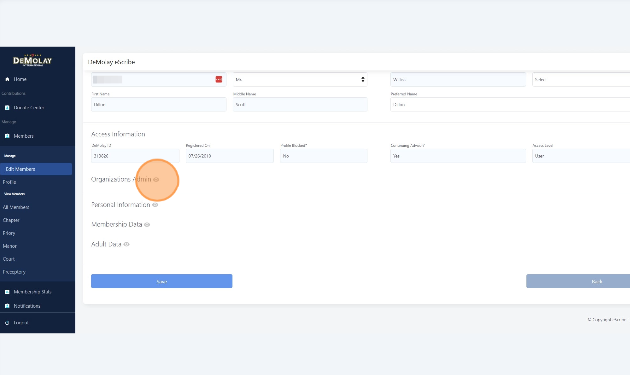Toggle Membership Data eye icon

(147, 225)
